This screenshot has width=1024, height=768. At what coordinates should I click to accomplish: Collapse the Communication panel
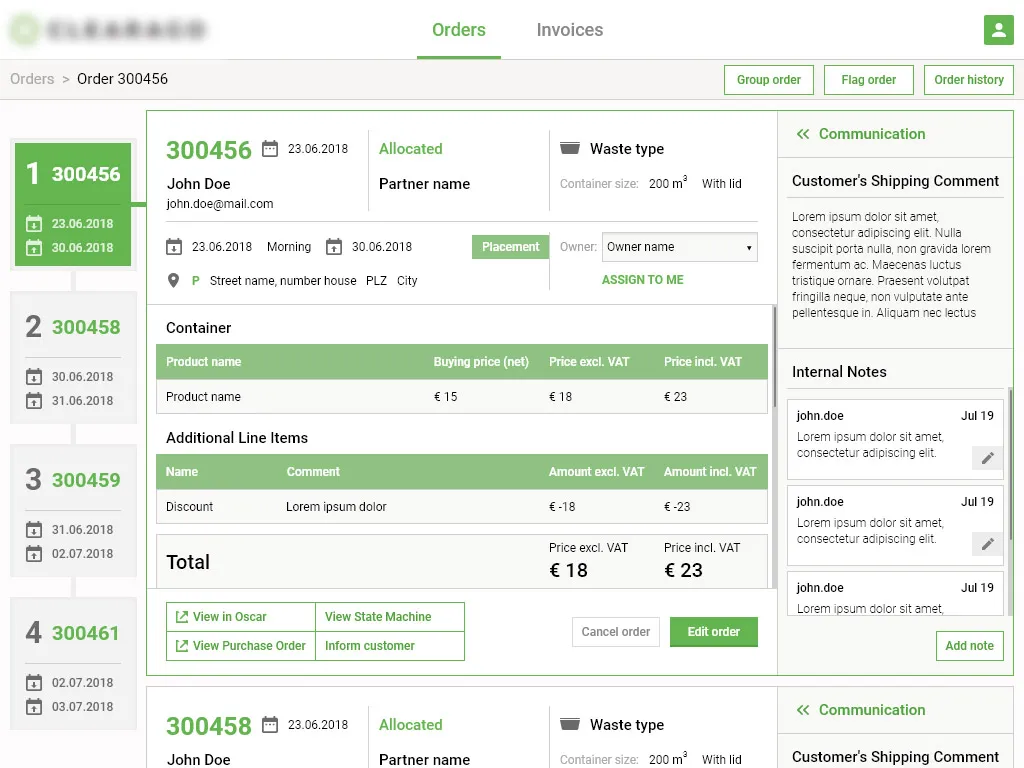[802, 134]
